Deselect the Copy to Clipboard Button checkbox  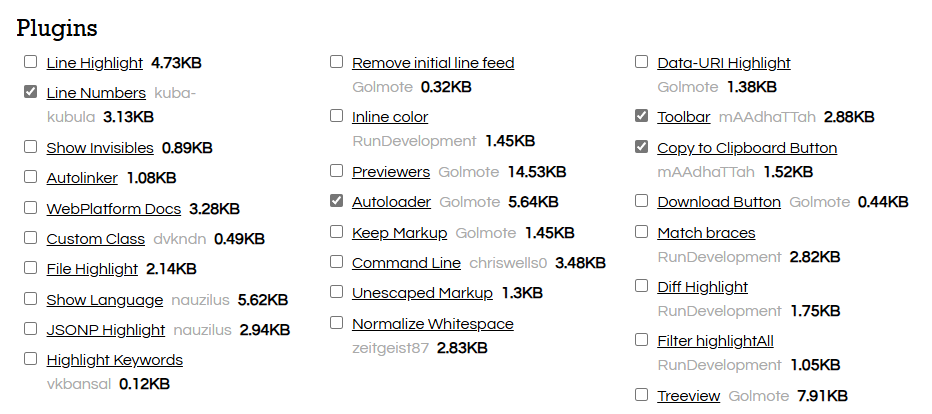[641, 147]
